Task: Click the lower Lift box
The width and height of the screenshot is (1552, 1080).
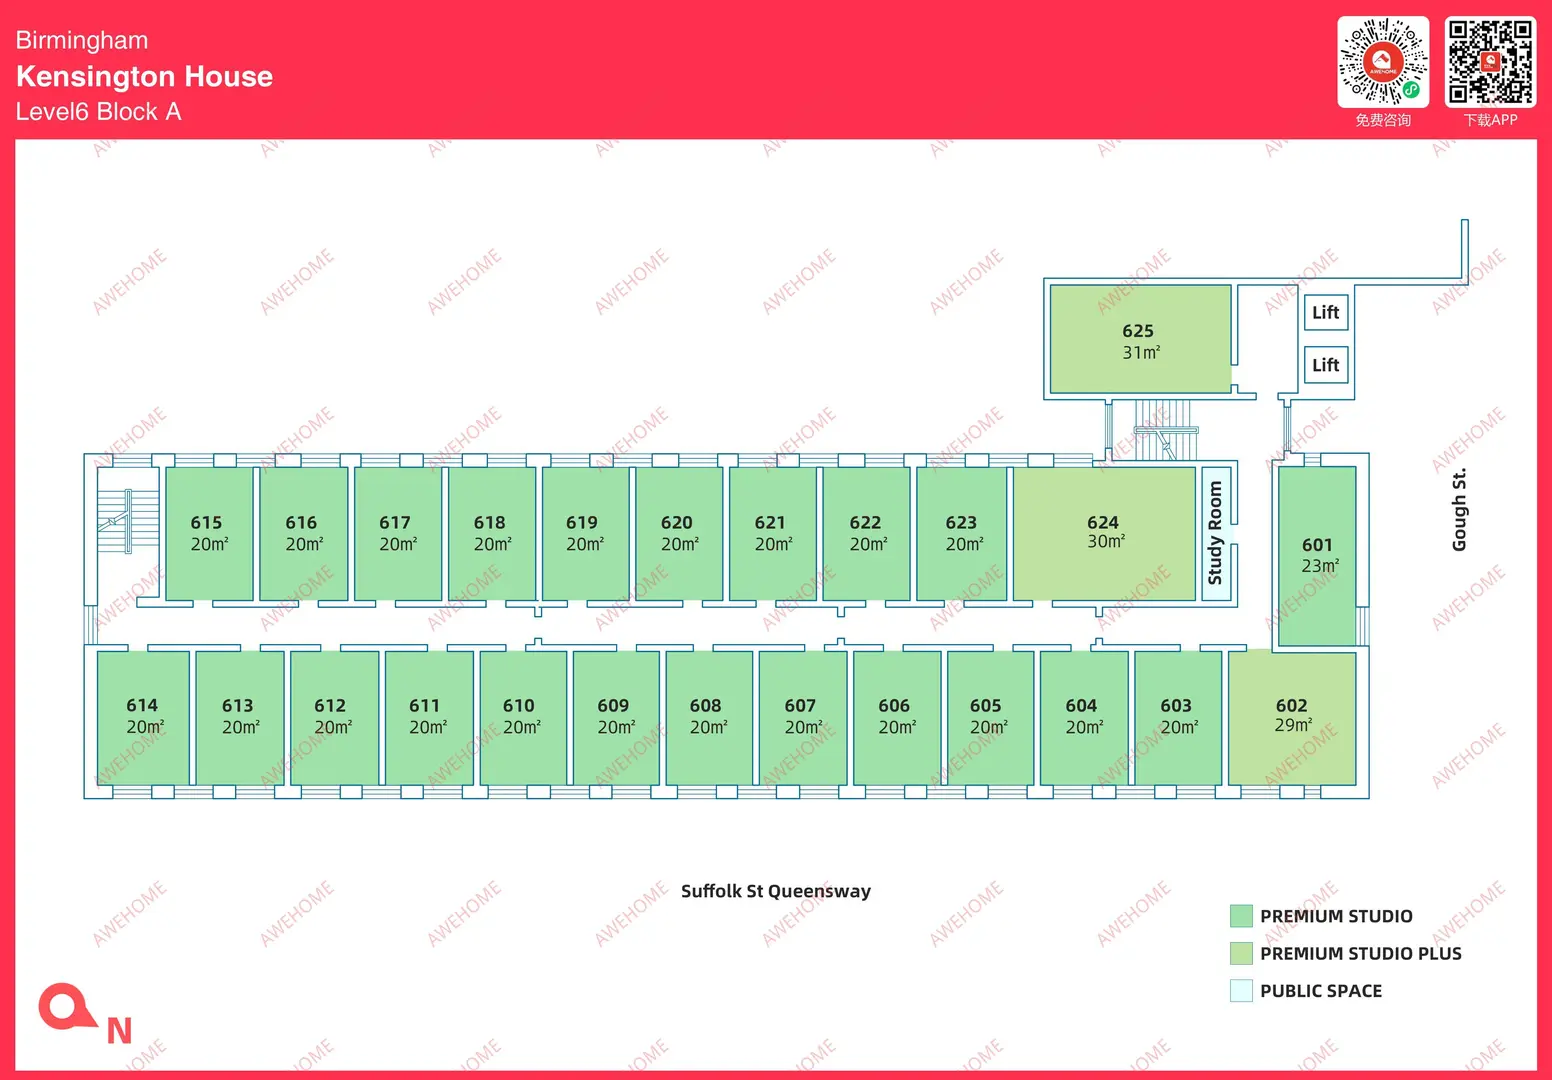Action: (1325, 365)
